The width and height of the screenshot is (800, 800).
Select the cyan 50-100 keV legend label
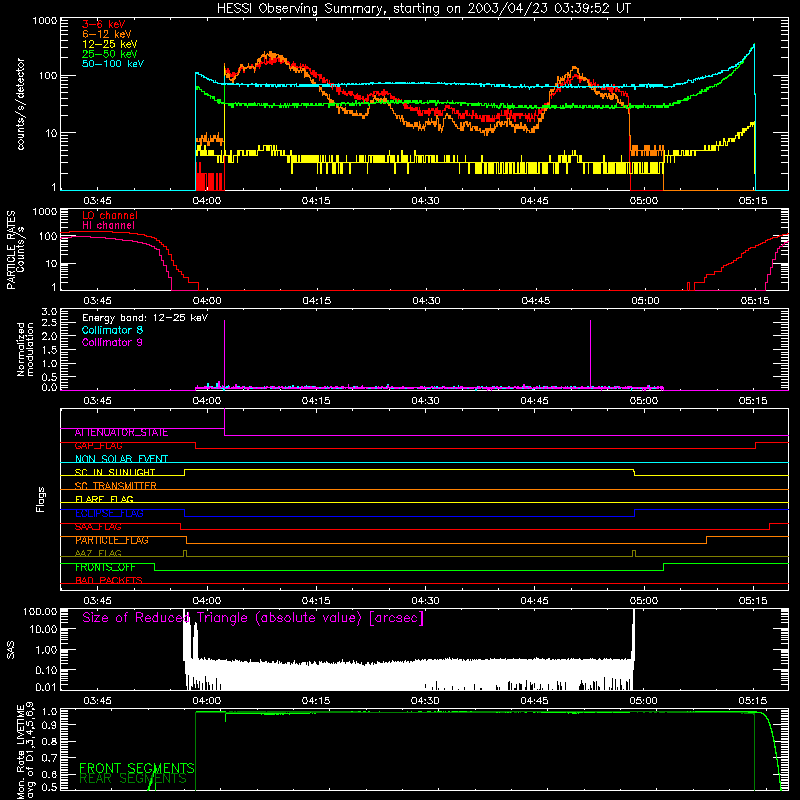coord(113,64)
